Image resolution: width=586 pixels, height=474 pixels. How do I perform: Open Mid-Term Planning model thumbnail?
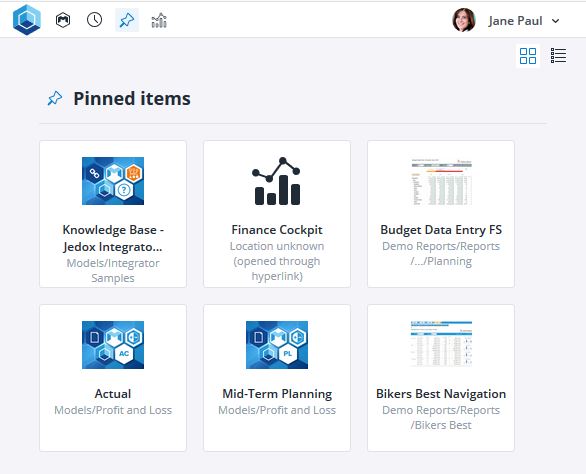(277, 345)
